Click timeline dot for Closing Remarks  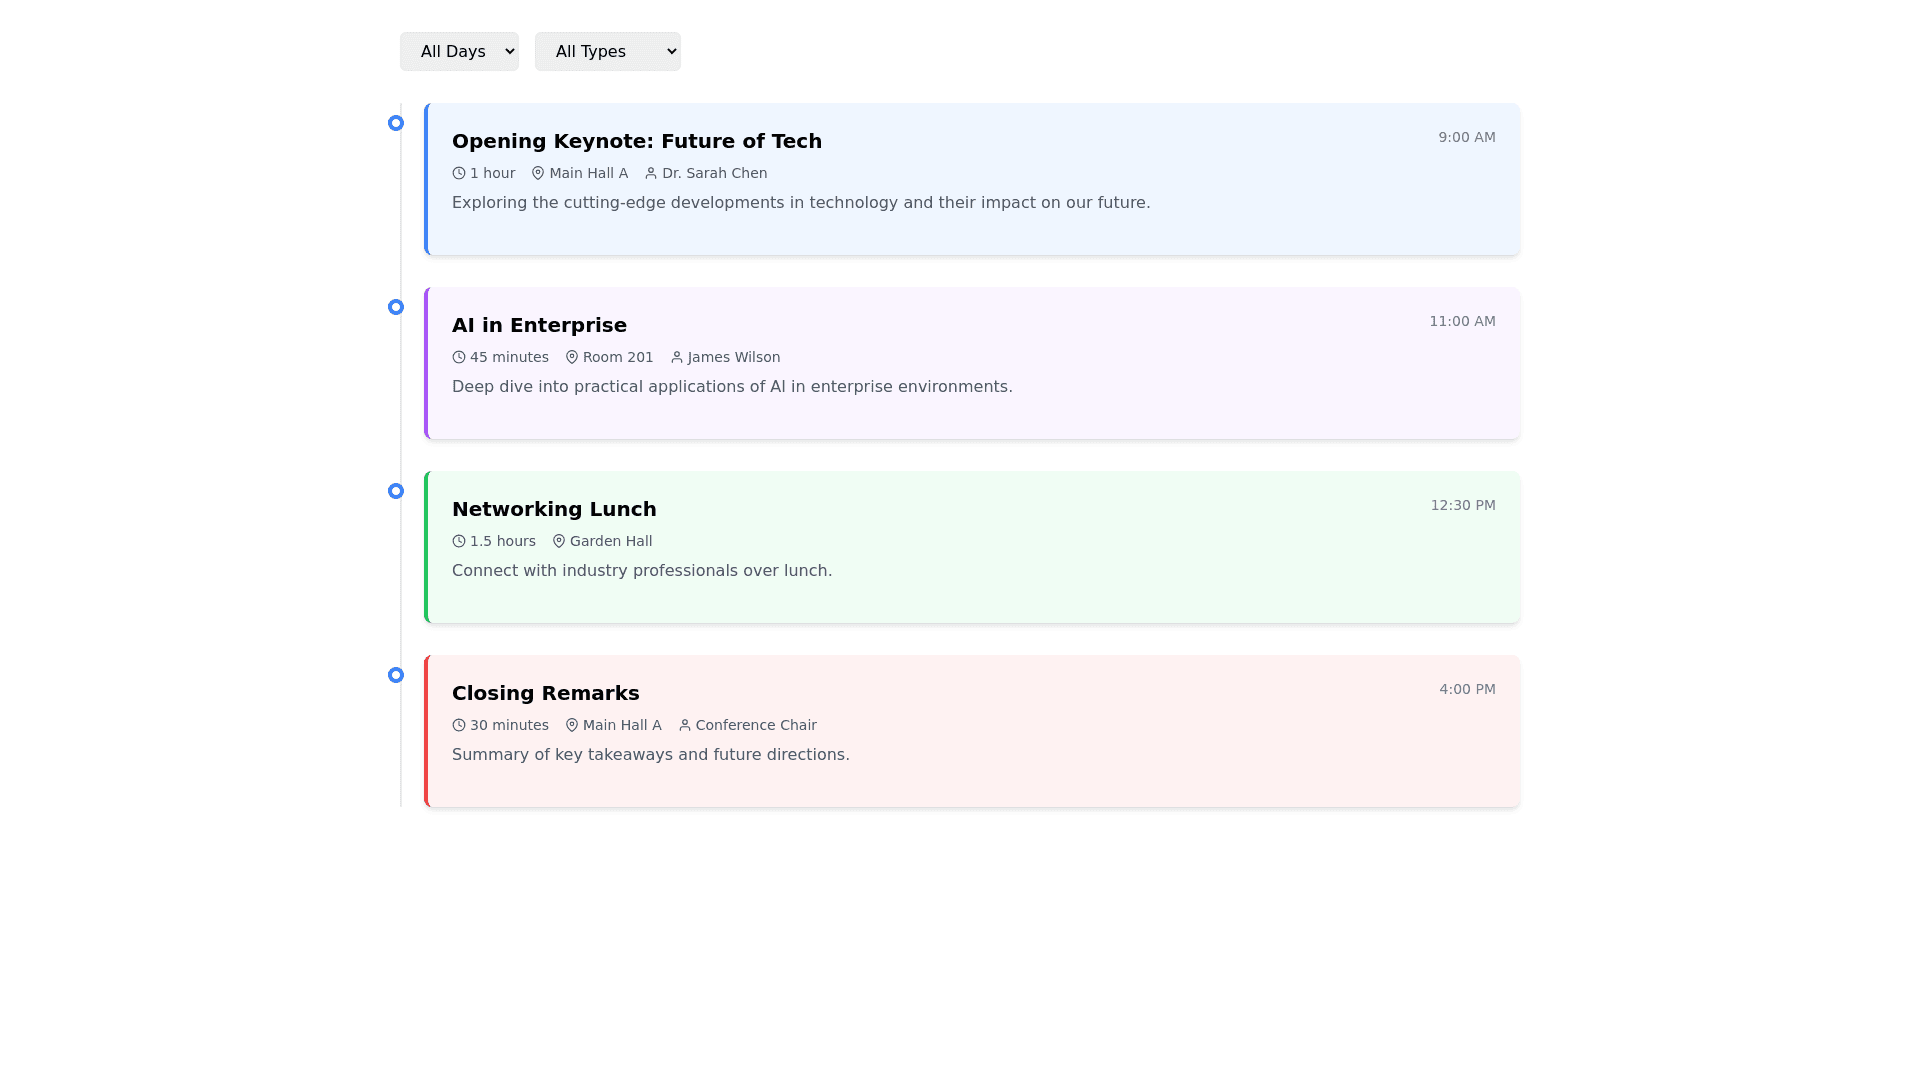coord(396,675)
